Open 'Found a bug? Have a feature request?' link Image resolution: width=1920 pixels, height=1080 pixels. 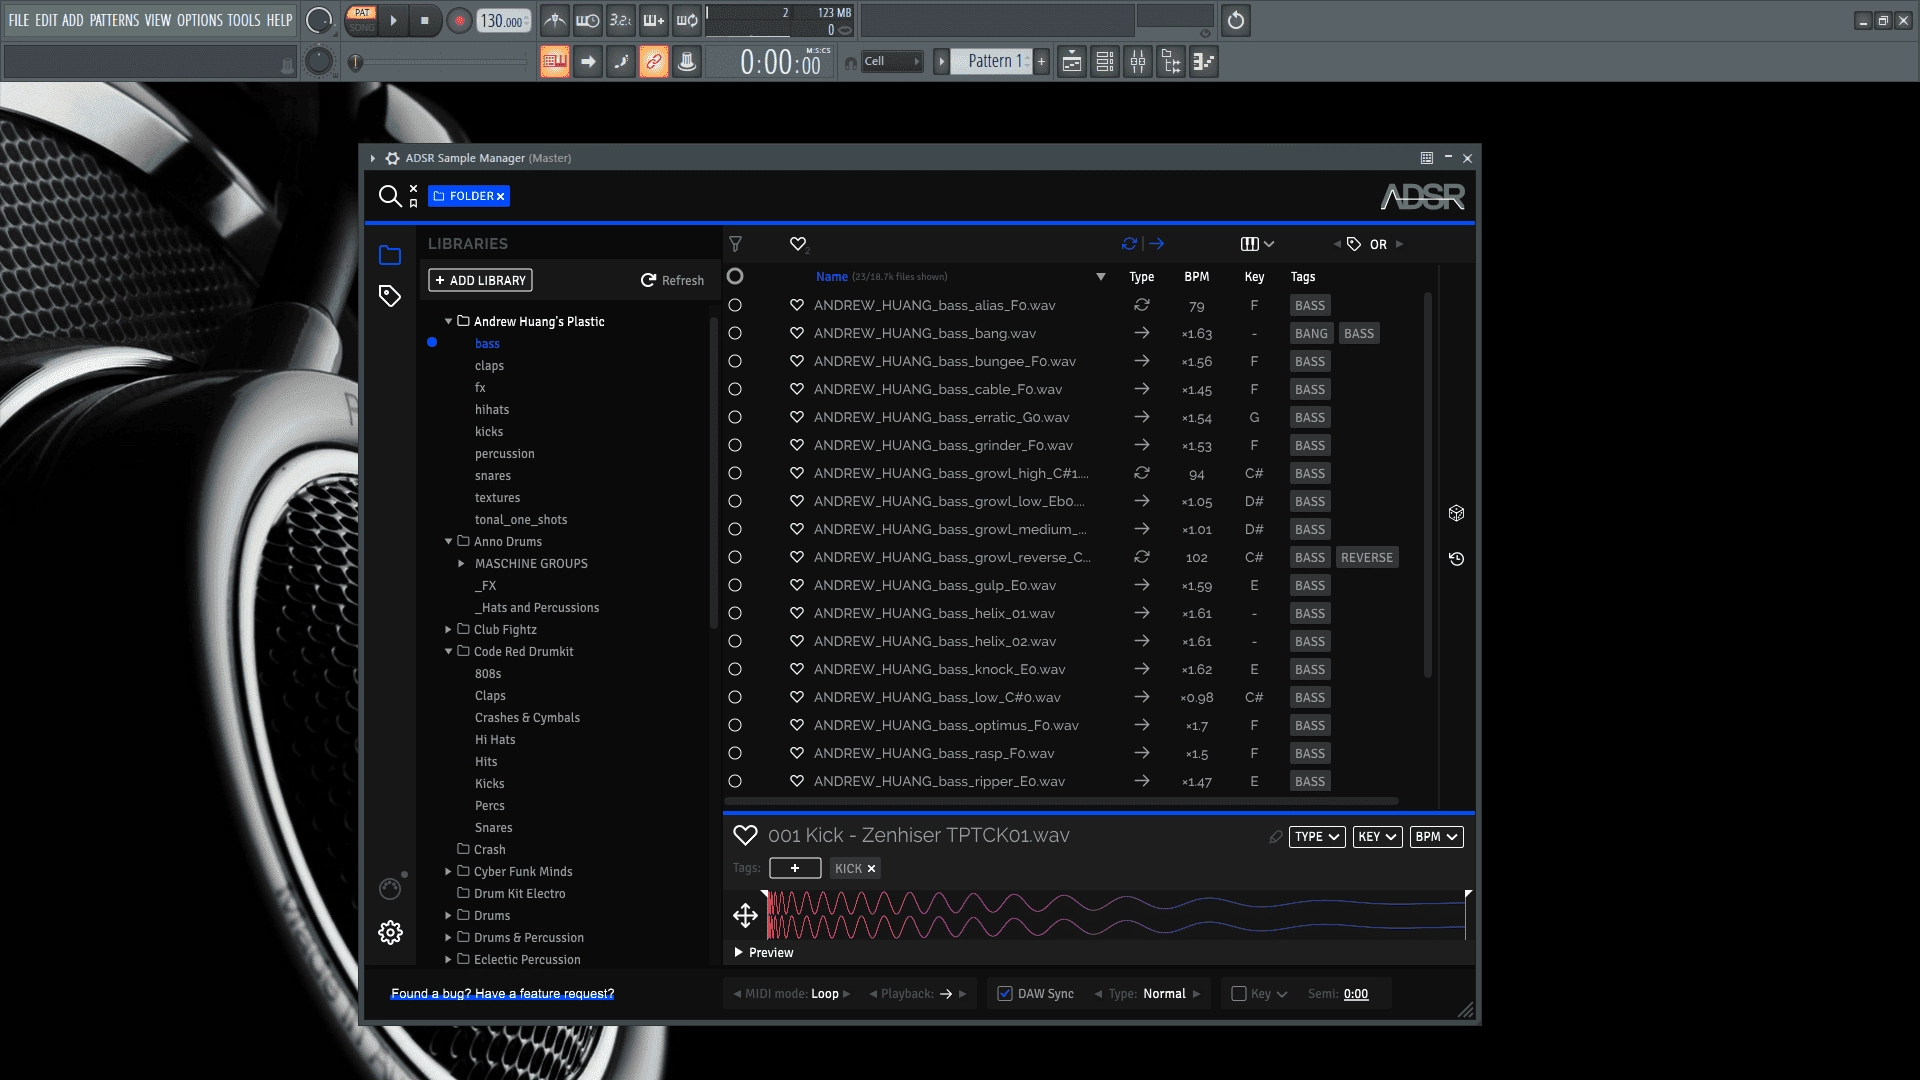502,994
